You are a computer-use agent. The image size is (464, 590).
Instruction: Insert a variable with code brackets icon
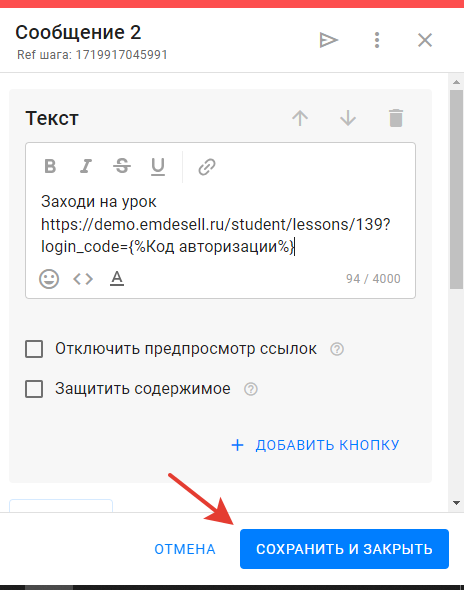pos(83,279)
